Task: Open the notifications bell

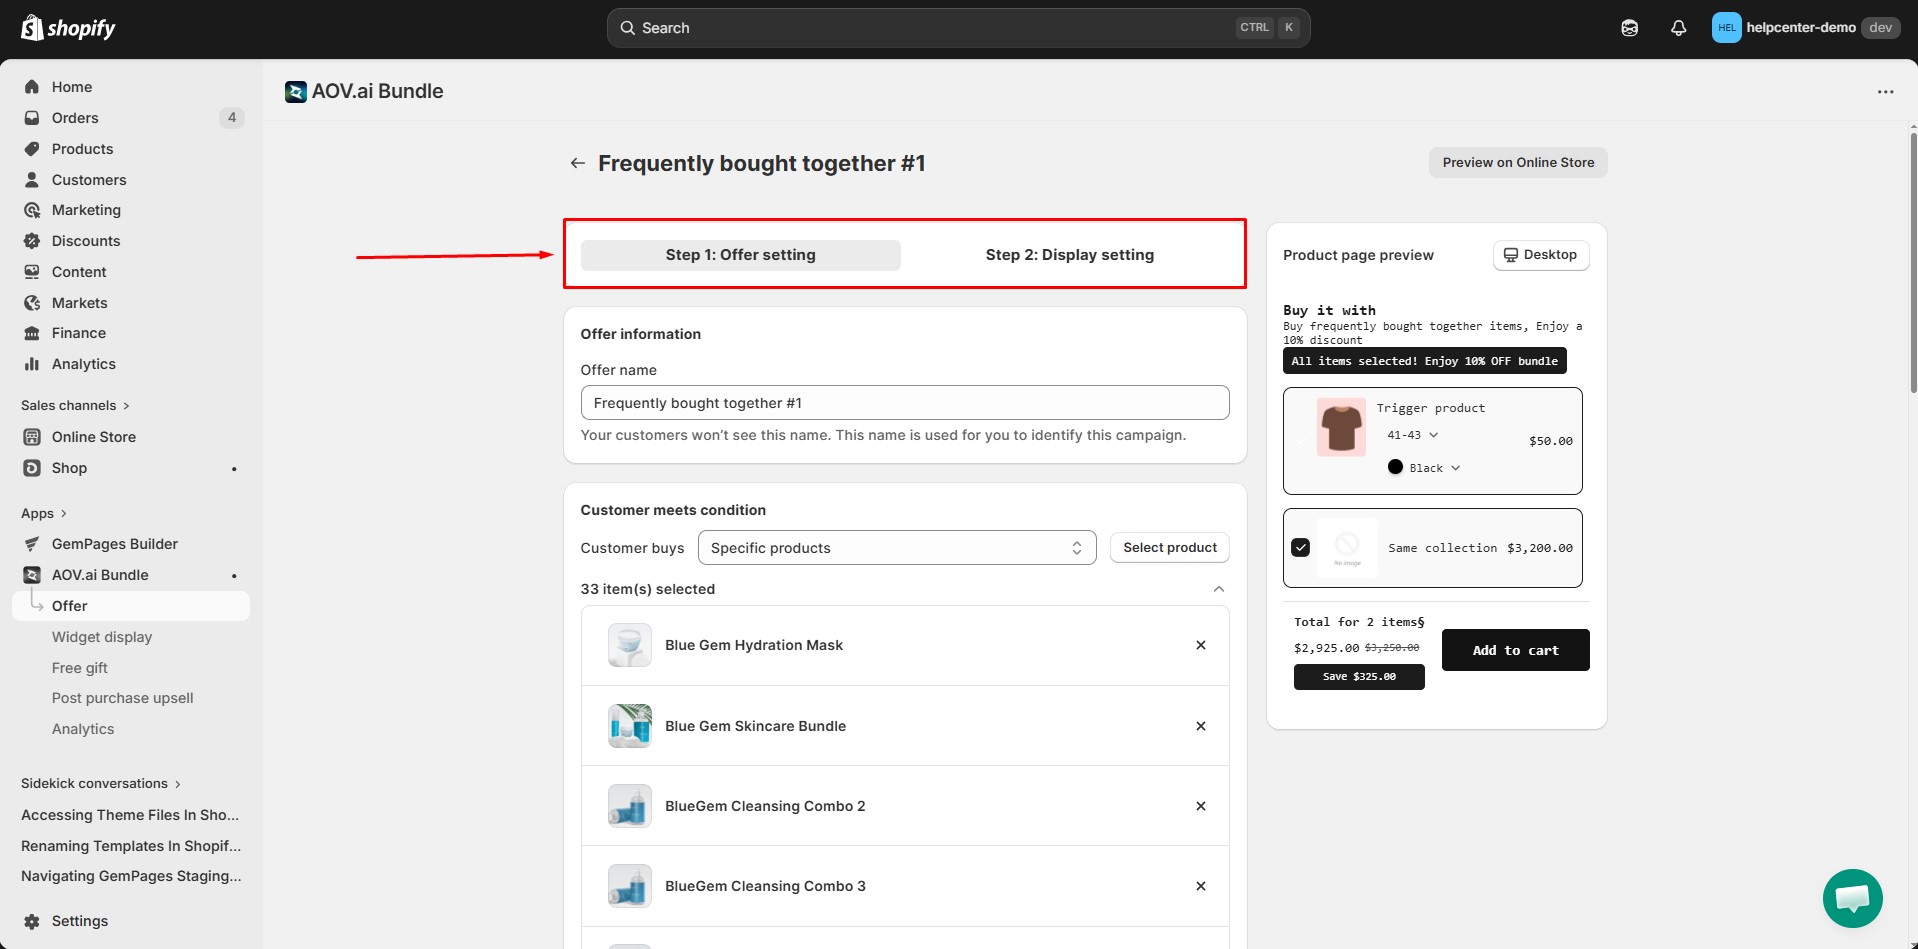Action: [x=1678, y=28]
